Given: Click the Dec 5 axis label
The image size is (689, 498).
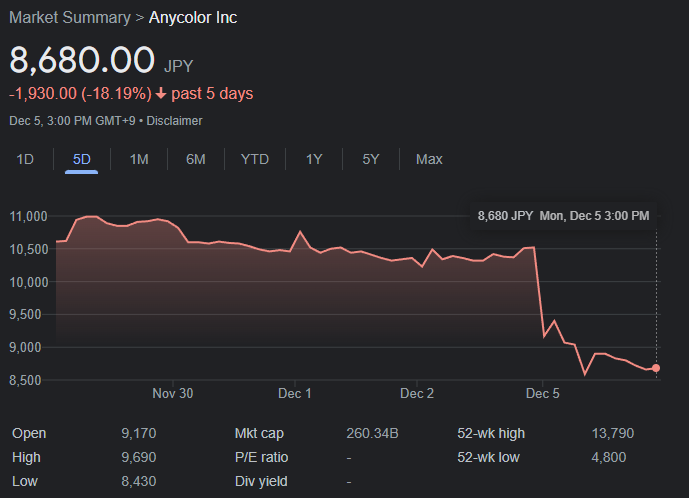Looking at the screenshot, I should pos(543,393).
